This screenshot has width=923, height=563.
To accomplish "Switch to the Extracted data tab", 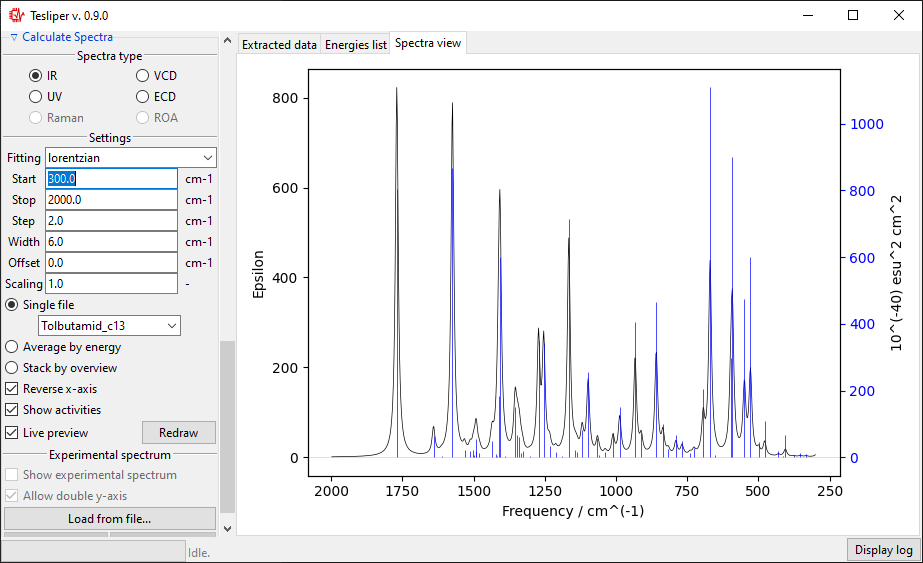I will tap(279, 45).
